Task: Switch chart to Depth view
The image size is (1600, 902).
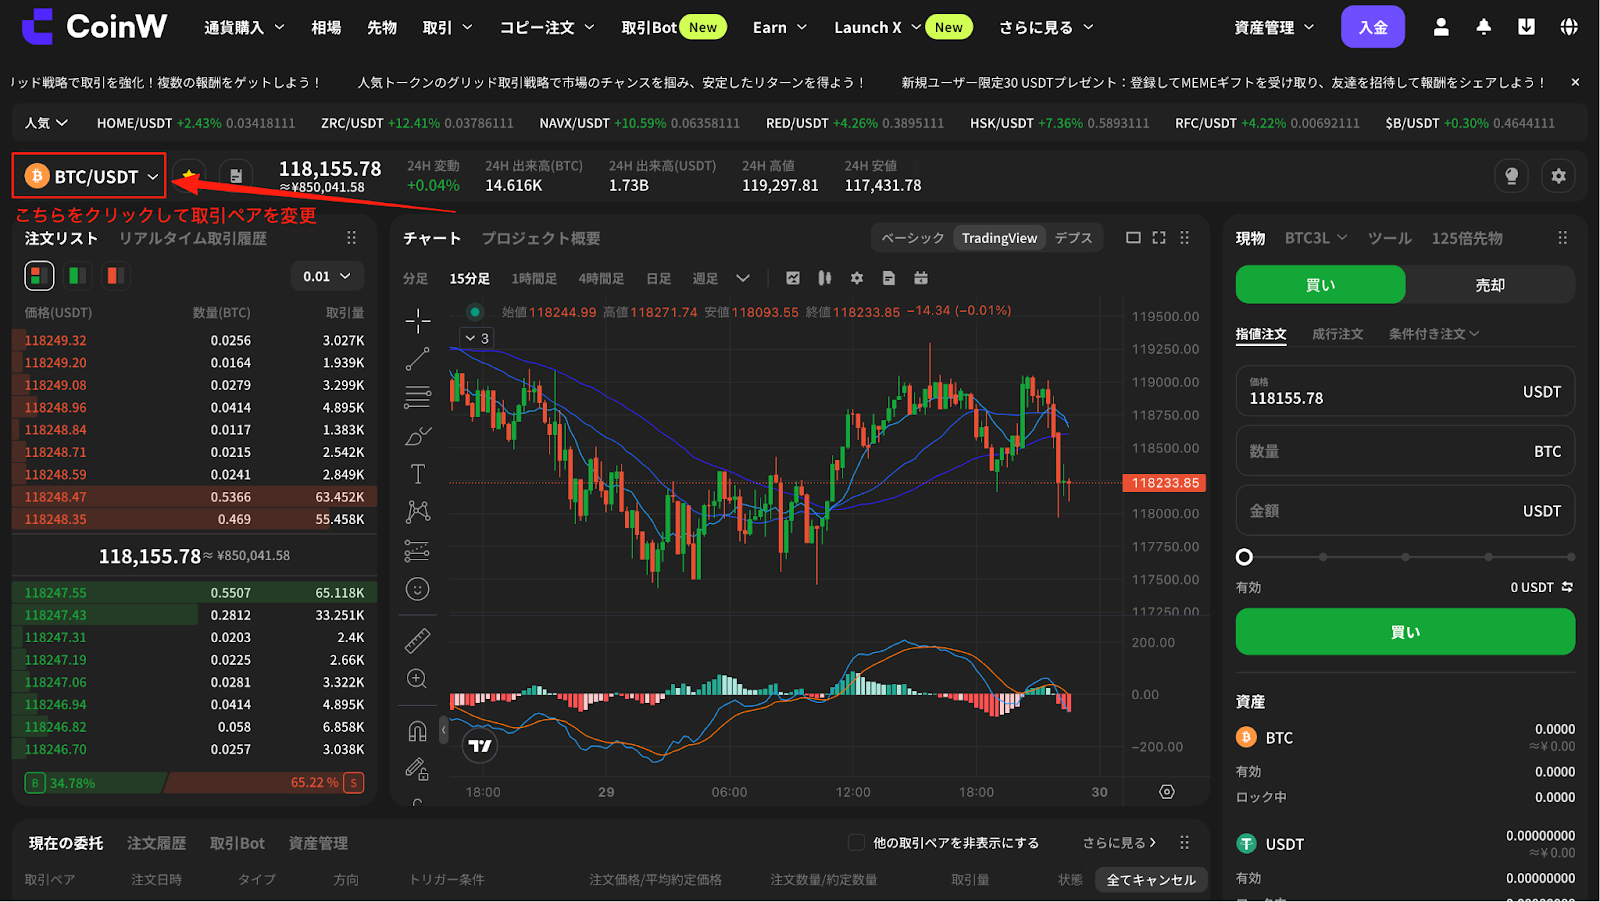Action: (x=1073, y=238)
